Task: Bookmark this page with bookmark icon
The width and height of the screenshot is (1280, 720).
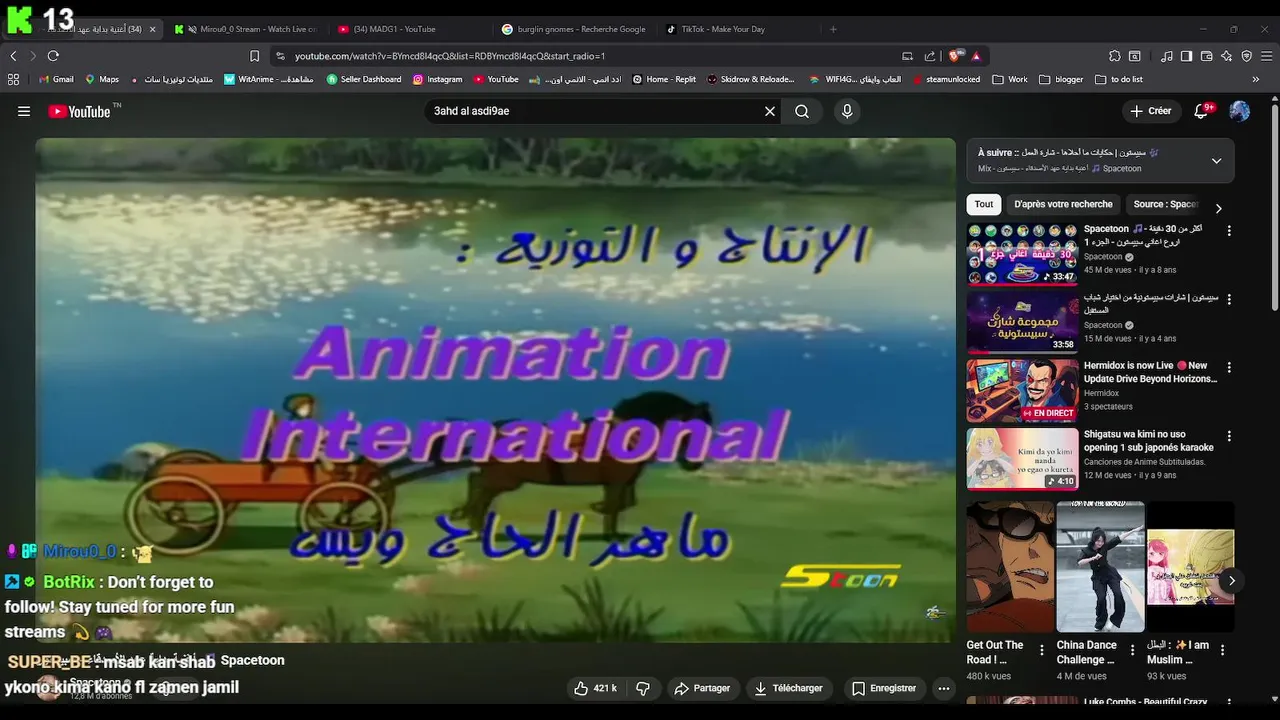Action: coord(254,56)
